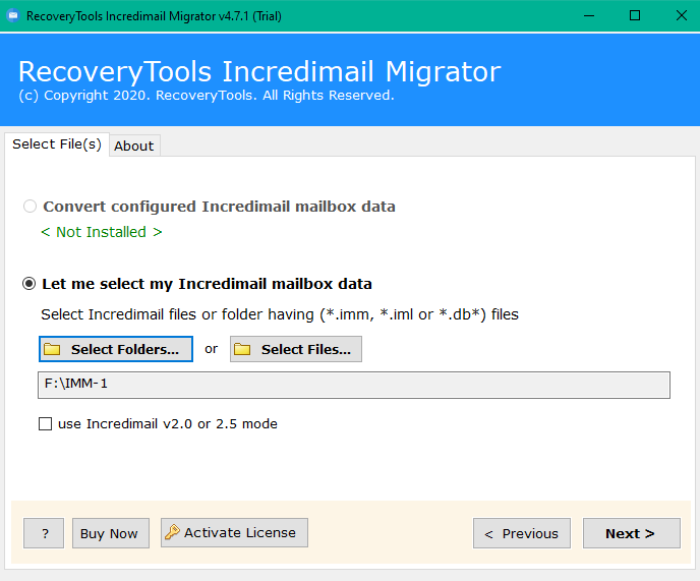Enable 'use Incredimail v2.0 or 2.5 mode' checkbox
The width and height of the screenshot is (700, 581).
pyautogui.click(x=45, y=423)
